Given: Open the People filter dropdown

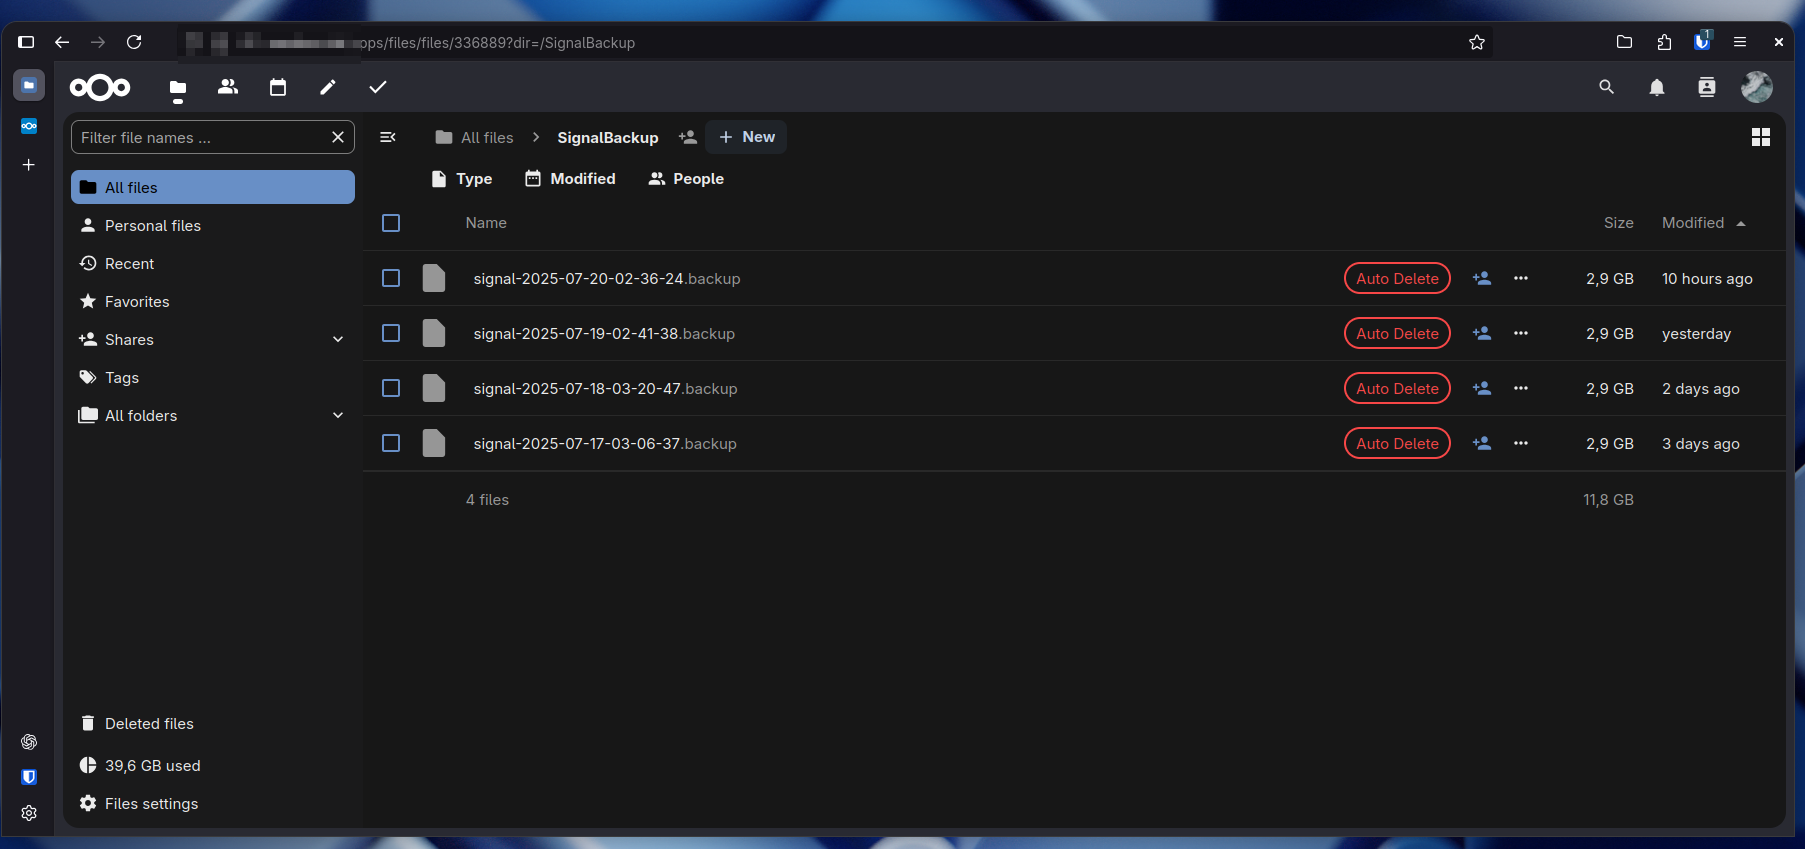Looking at the screenshot, I should tap(686, 179).
